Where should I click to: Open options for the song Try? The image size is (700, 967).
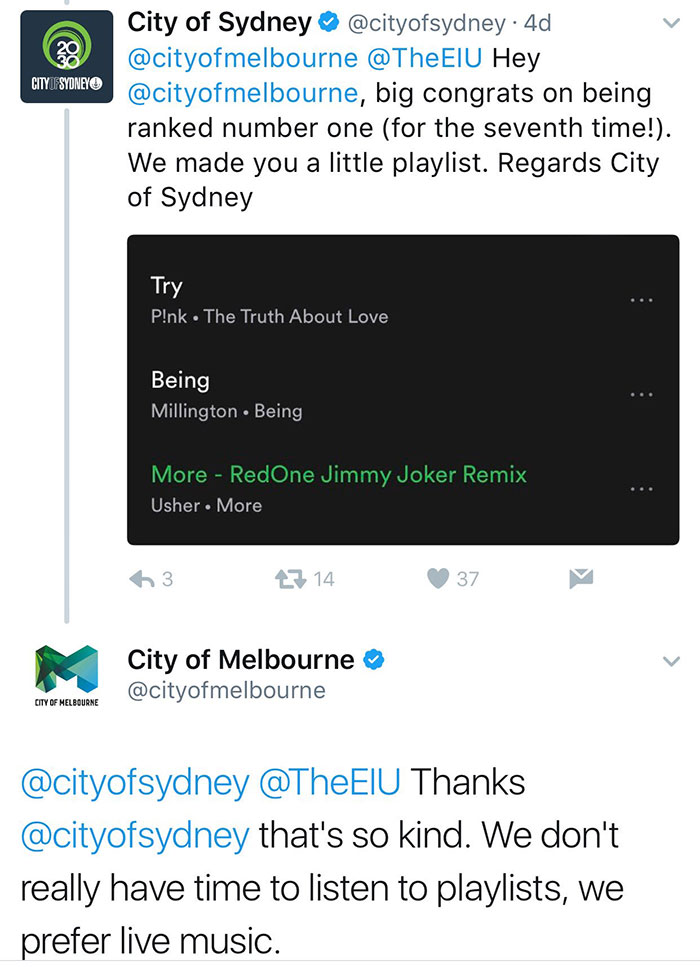pos(641,299)
